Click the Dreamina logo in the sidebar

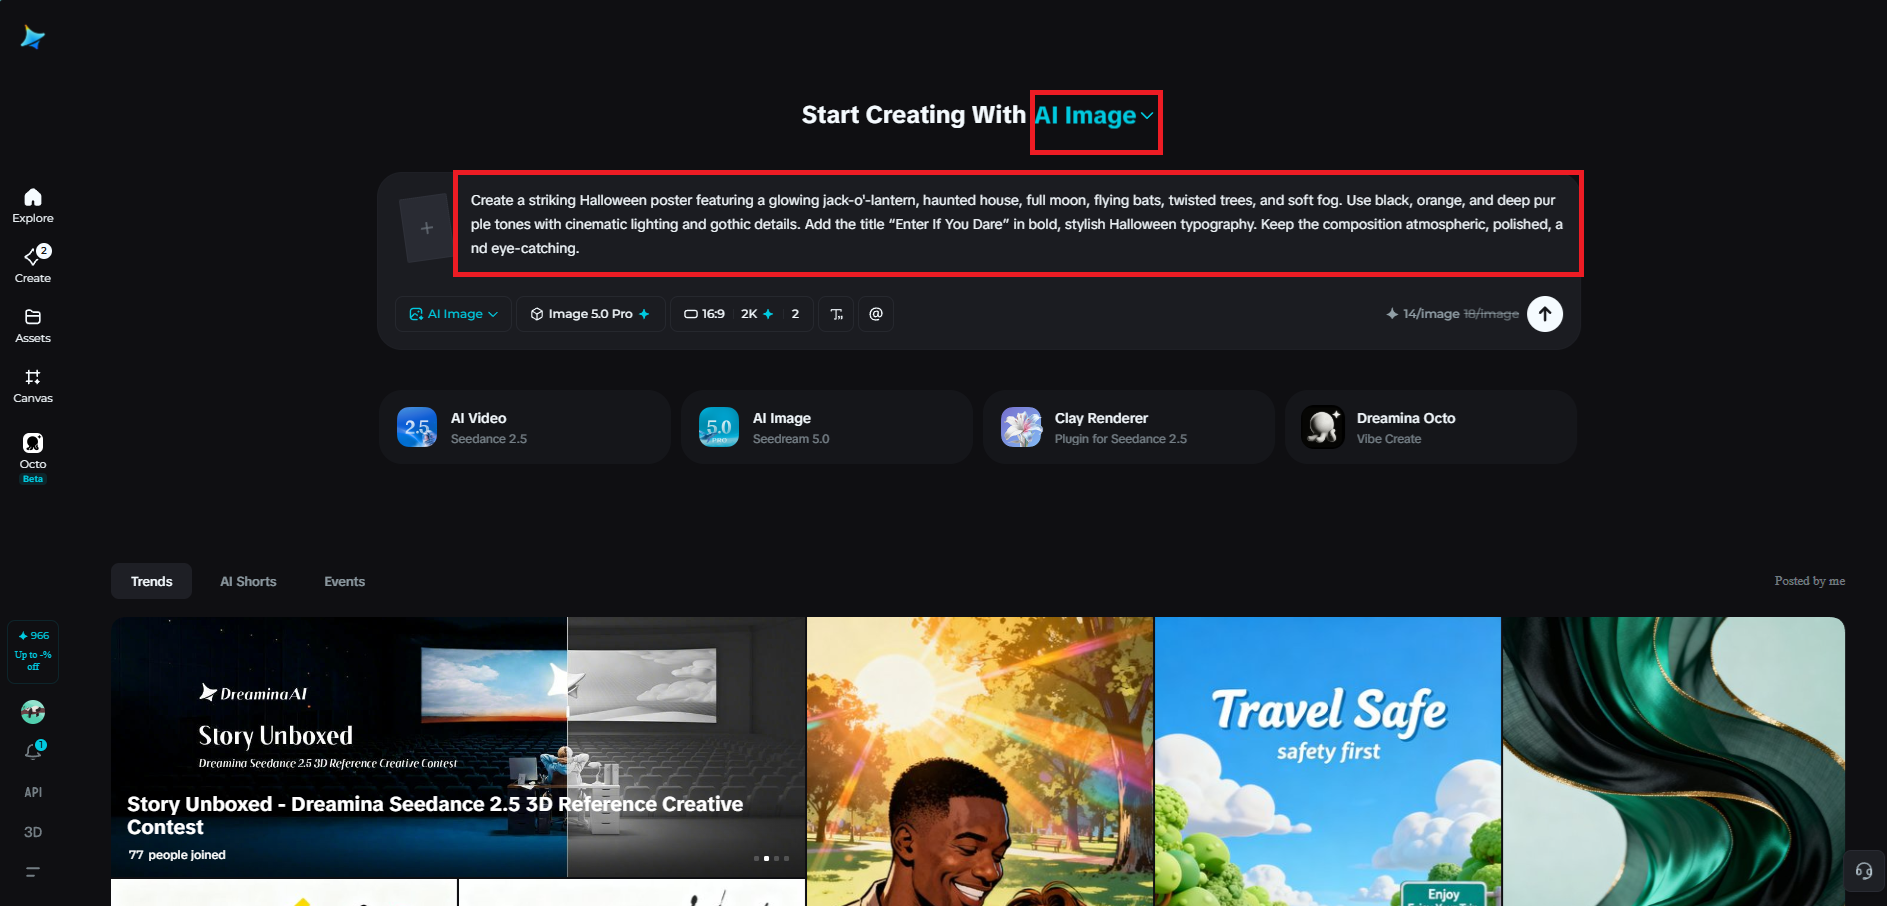[33, 37]
